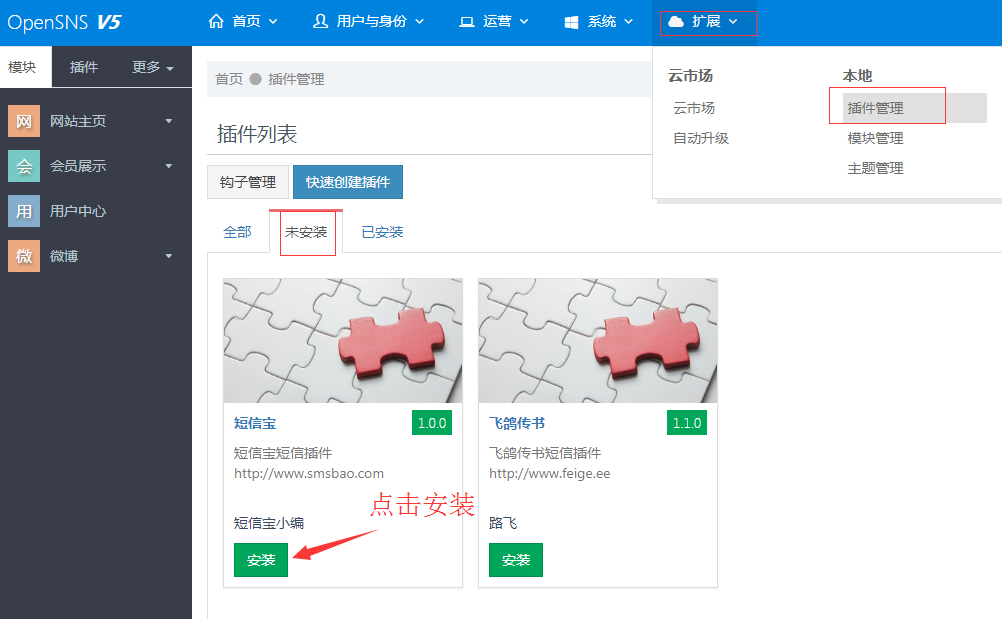Click the 快速创建插件 button

point(348,182)
